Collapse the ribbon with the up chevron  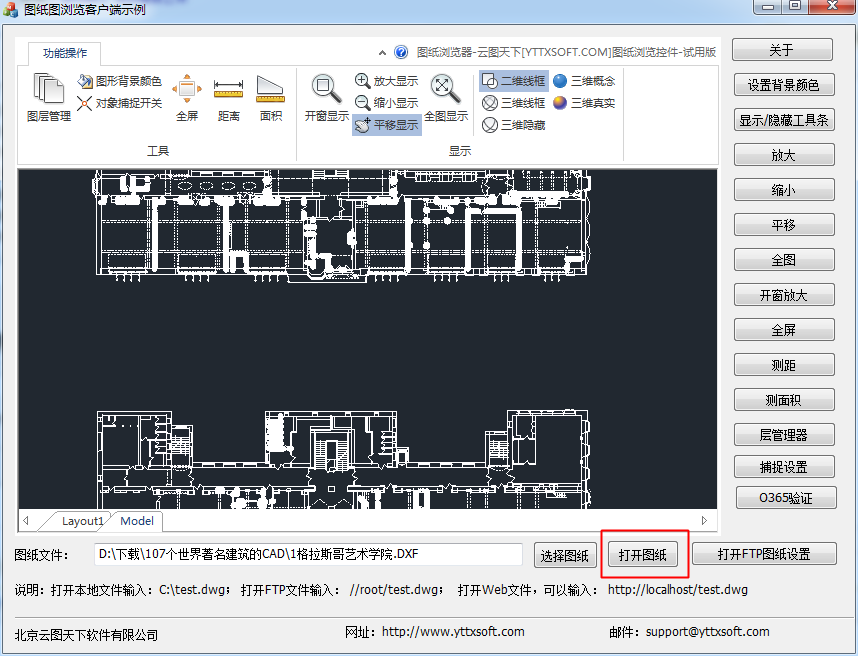pos(382,53)
